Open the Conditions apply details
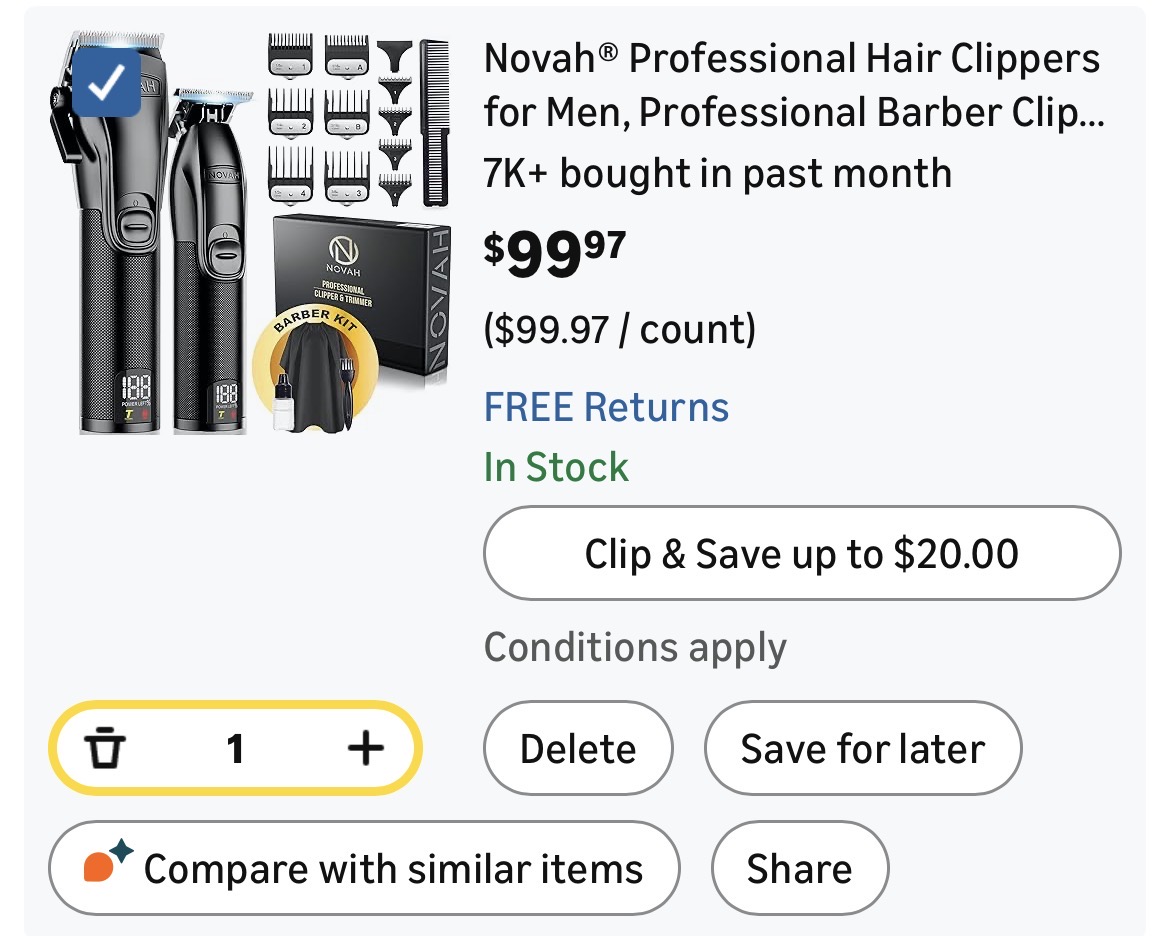Image resolution: width=1170 pixels, height=936 pixels. (x=635, y=648)
